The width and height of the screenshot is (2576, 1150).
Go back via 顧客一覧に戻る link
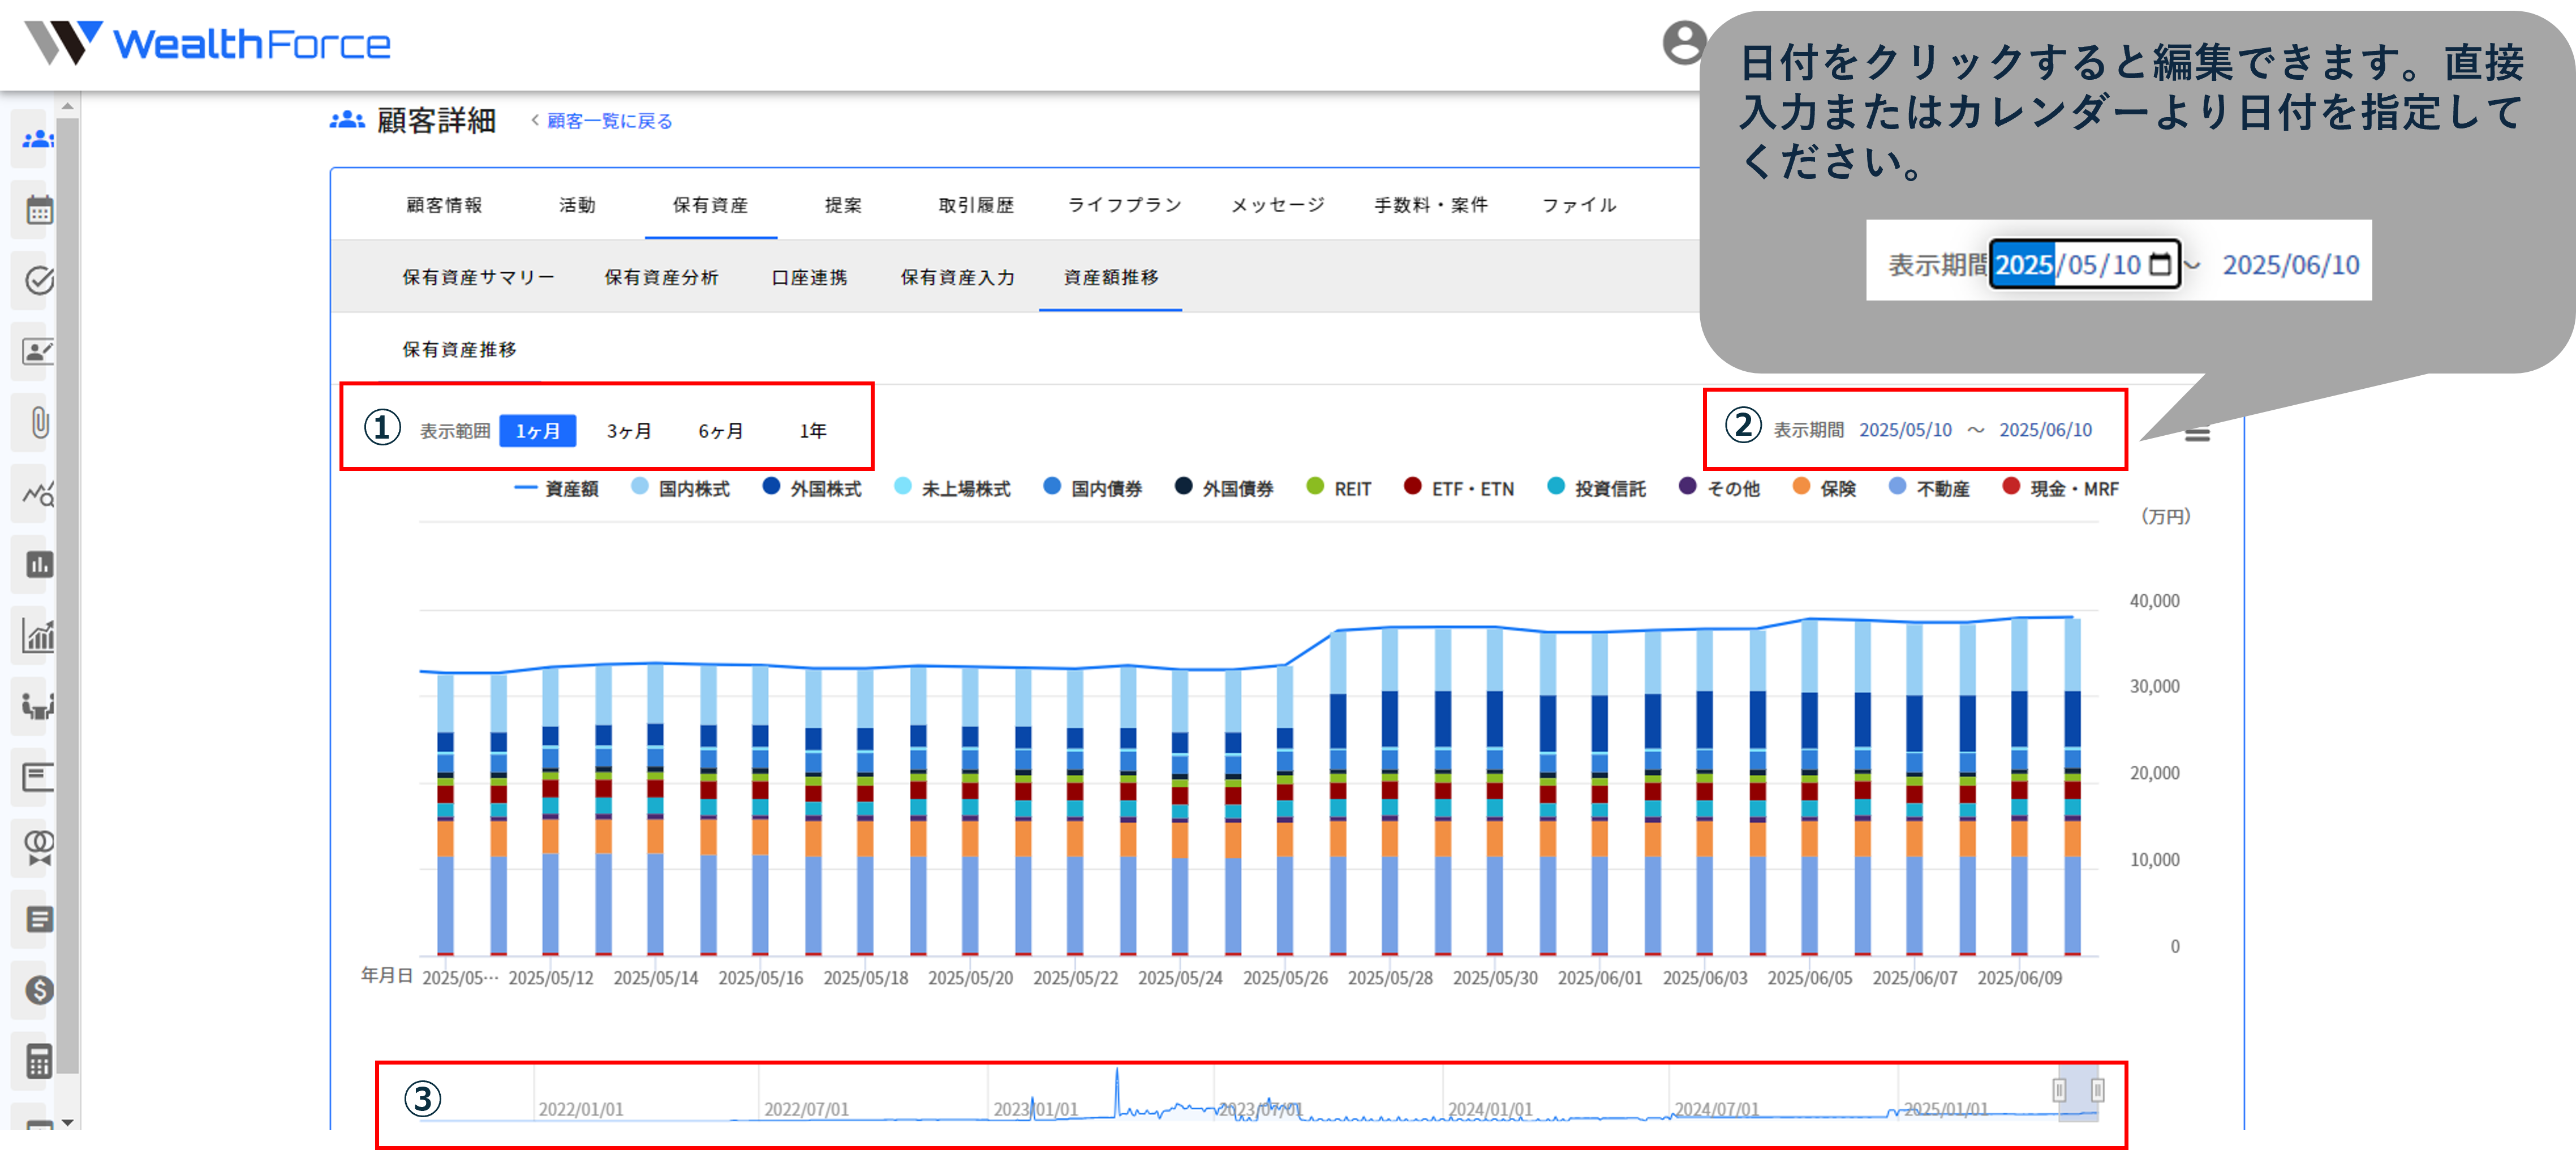[608, 121]
